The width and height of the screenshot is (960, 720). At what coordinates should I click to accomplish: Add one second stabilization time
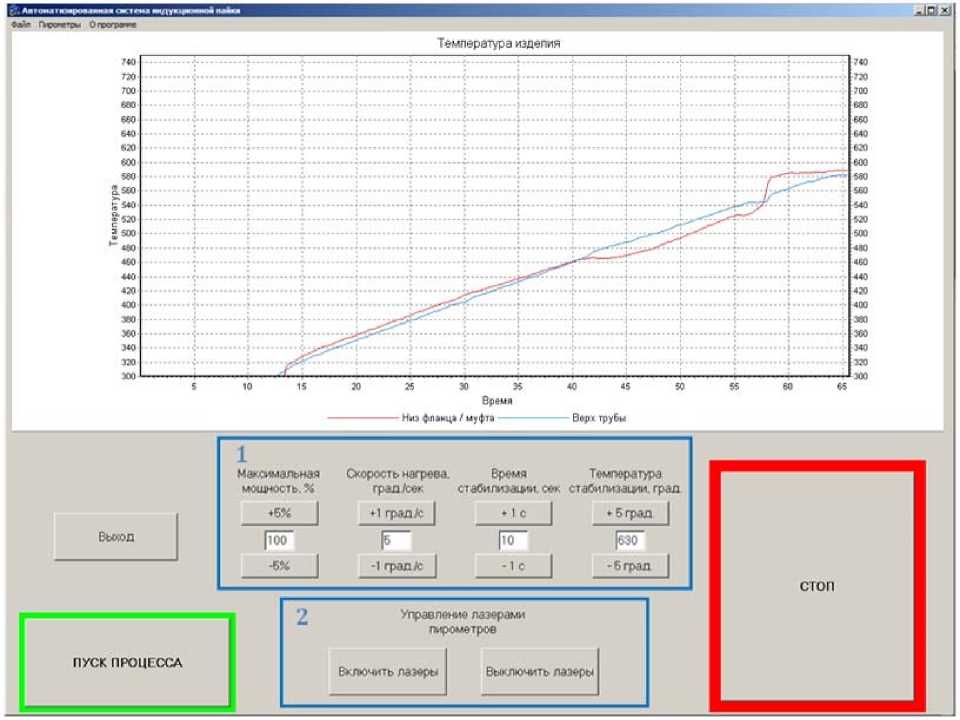513,513
